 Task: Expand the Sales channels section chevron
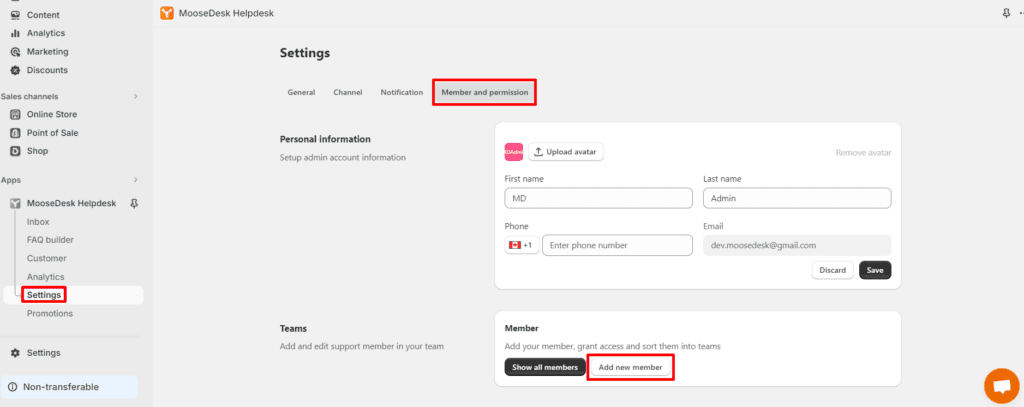(x=136, y=96)
